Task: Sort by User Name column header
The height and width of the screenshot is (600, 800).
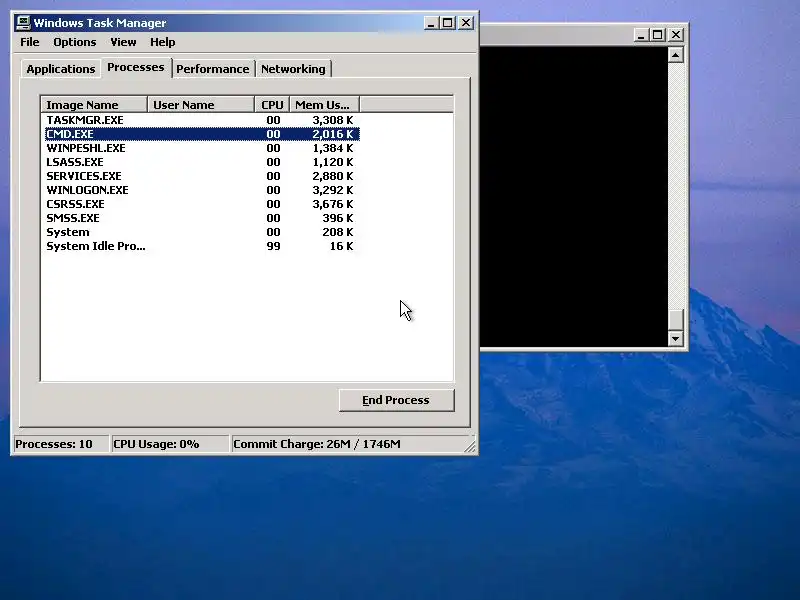Action: pyautogui.click(x=201, y=105)
